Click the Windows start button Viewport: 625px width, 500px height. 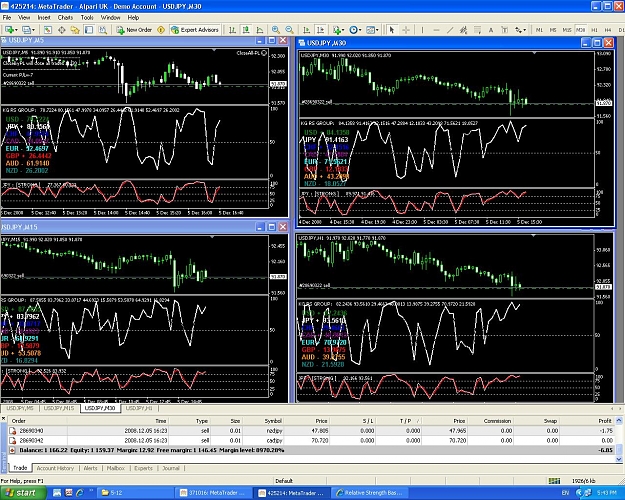tap(23, 493)
